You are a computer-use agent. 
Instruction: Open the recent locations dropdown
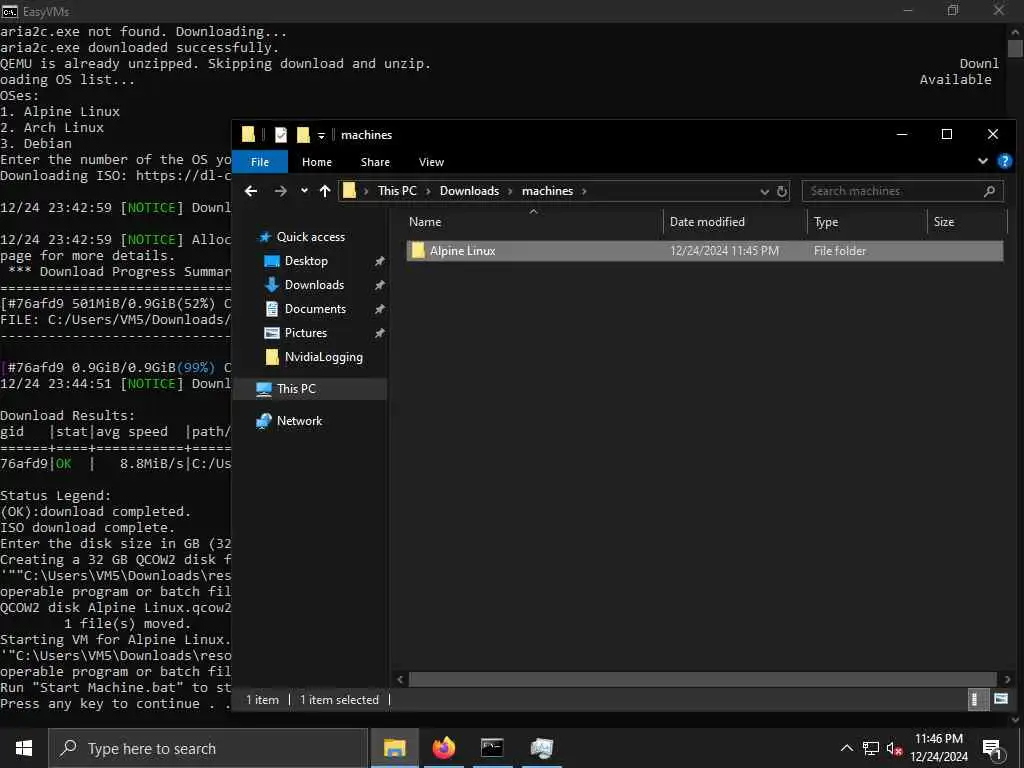coord(304,191)
